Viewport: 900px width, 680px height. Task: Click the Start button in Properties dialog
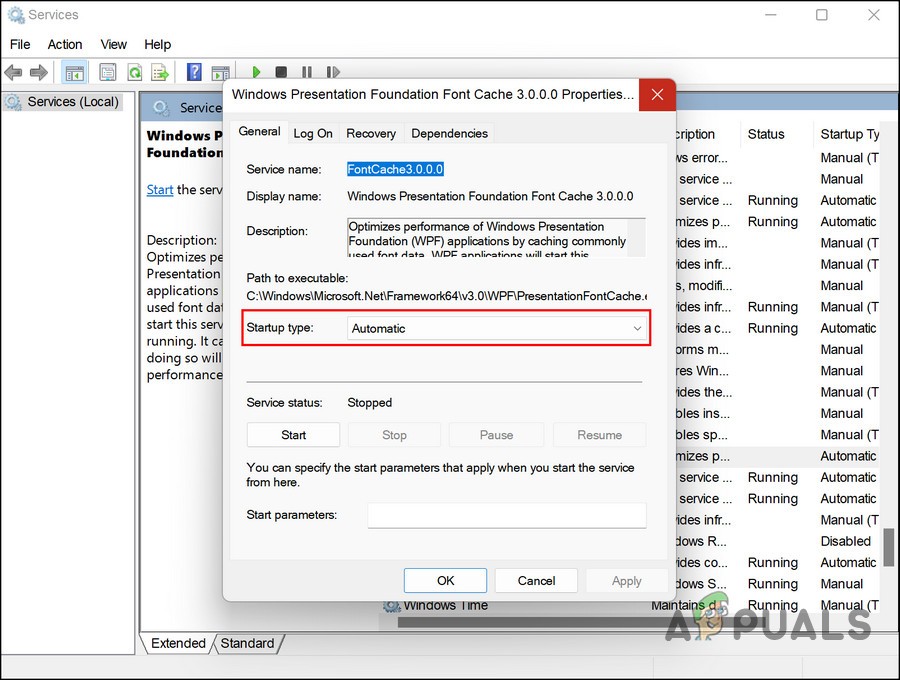point(293,435)
